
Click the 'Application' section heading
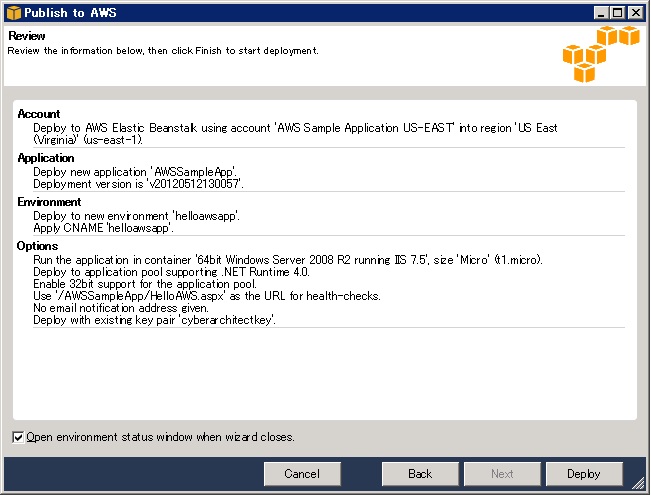pyautogui.click(x=46, y=158)
